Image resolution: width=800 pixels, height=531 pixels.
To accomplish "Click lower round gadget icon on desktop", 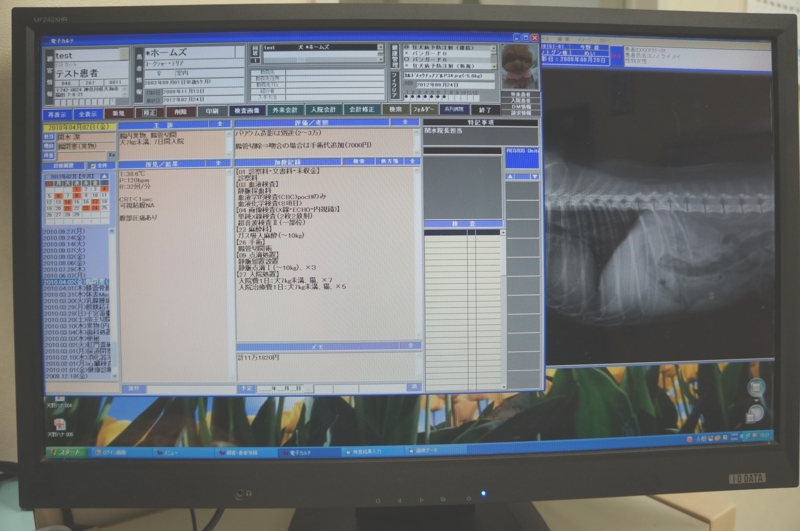I will 755,414.
